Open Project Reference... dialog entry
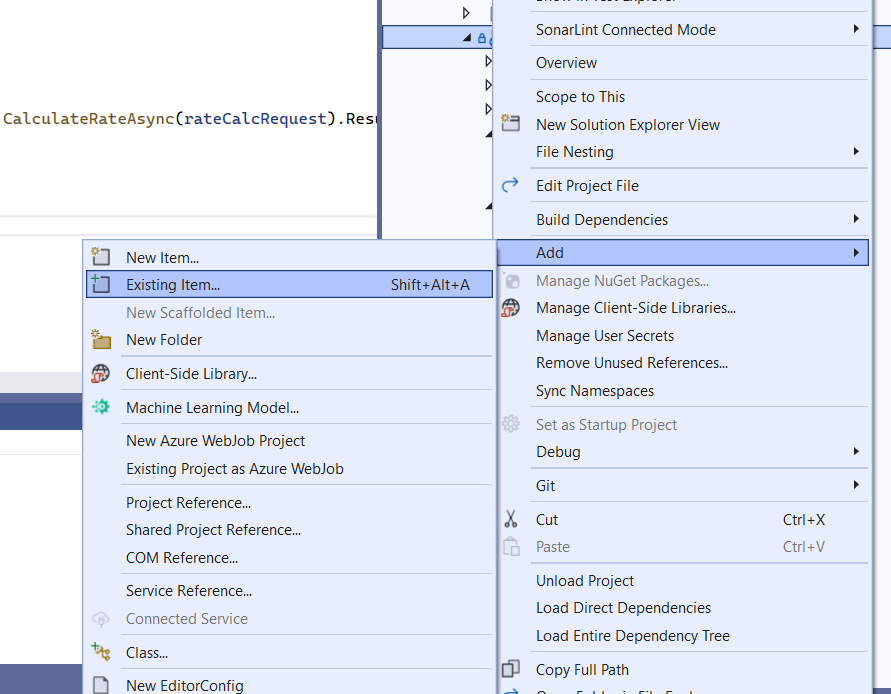891x694 pixels. coord(289,502)
